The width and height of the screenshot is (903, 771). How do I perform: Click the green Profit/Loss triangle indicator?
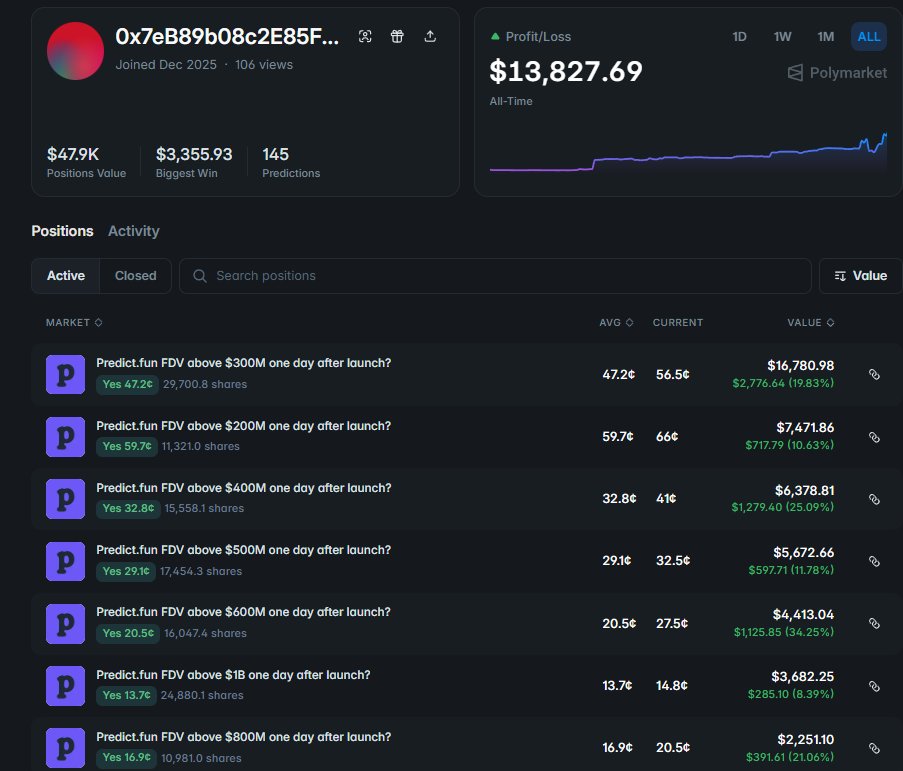(x=495, y=36)
